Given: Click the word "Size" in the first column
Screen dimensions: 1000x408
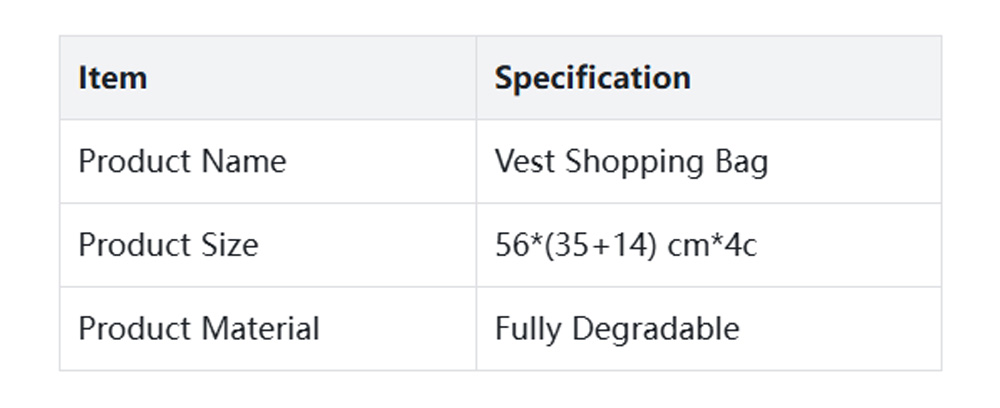Looking at the screenshot, I should [229, 245].
